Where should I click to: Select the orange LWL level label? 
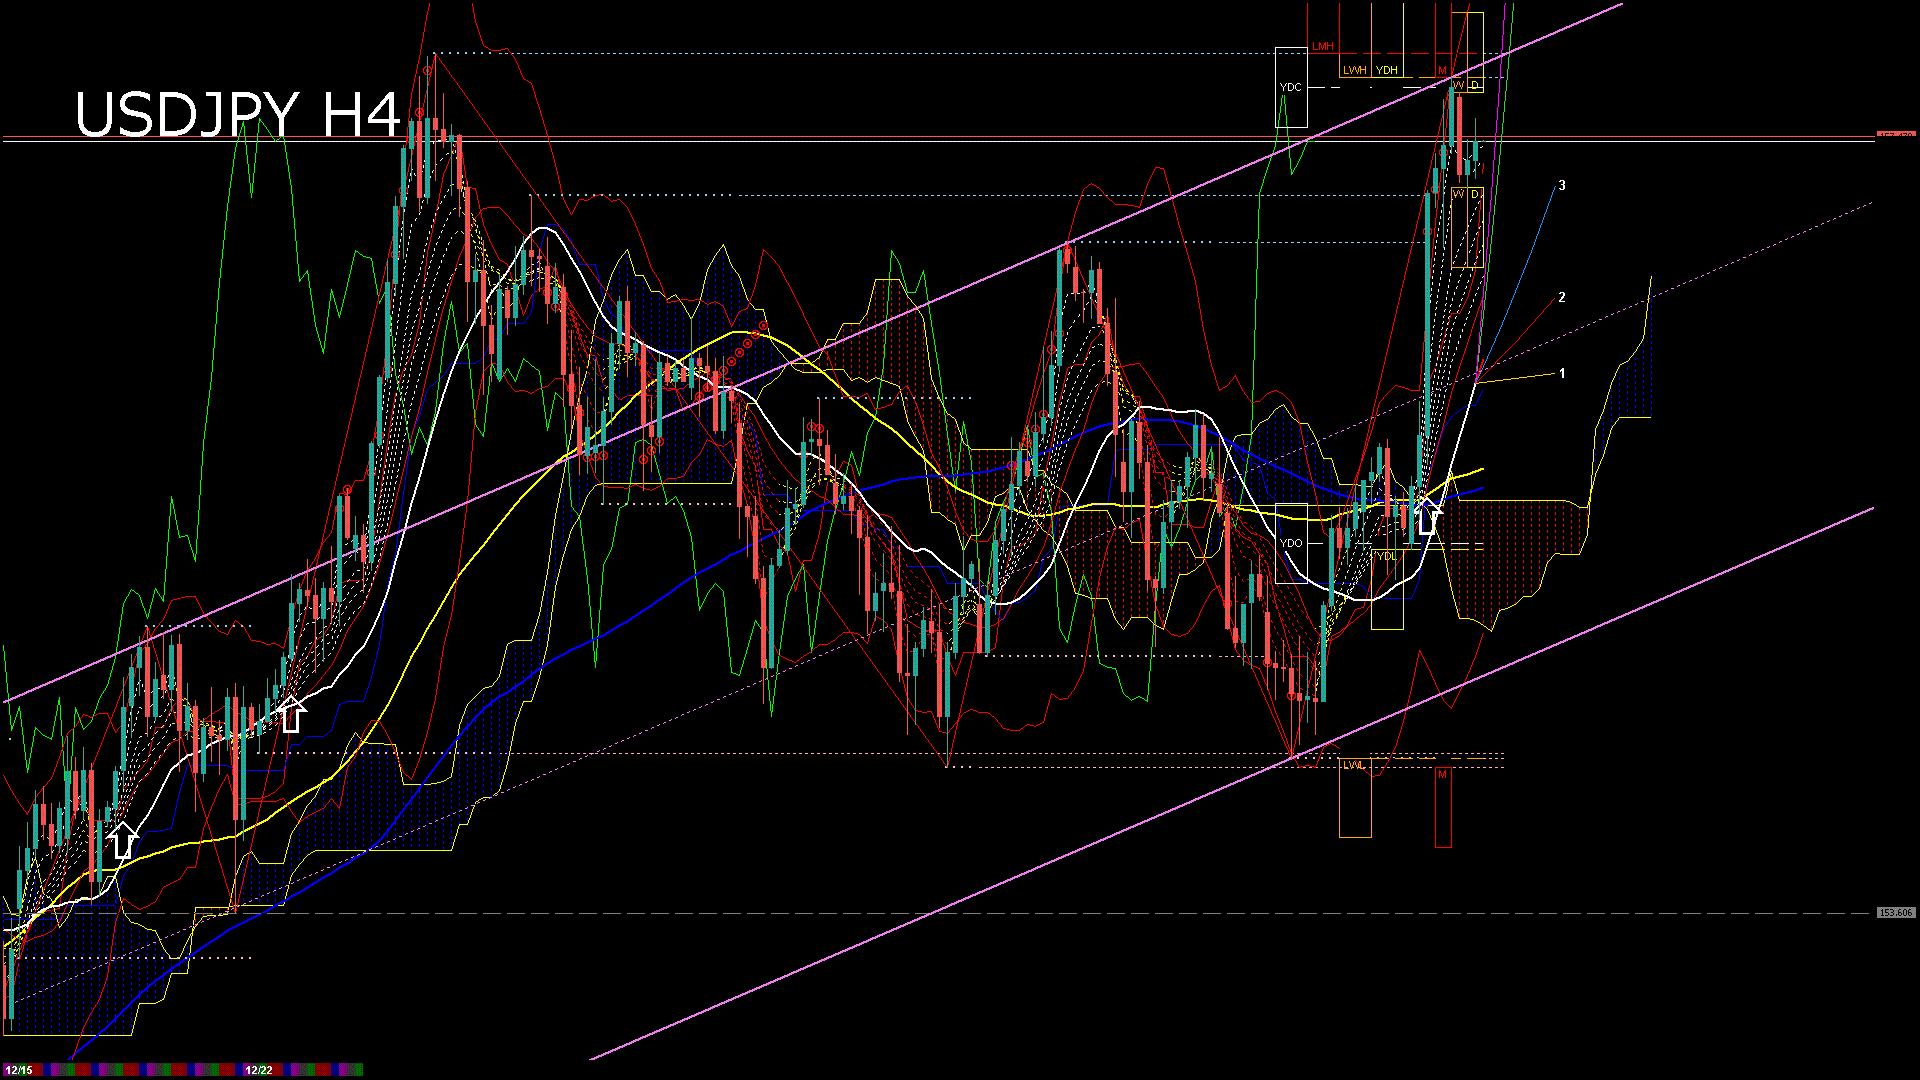tap(1353, 765)
